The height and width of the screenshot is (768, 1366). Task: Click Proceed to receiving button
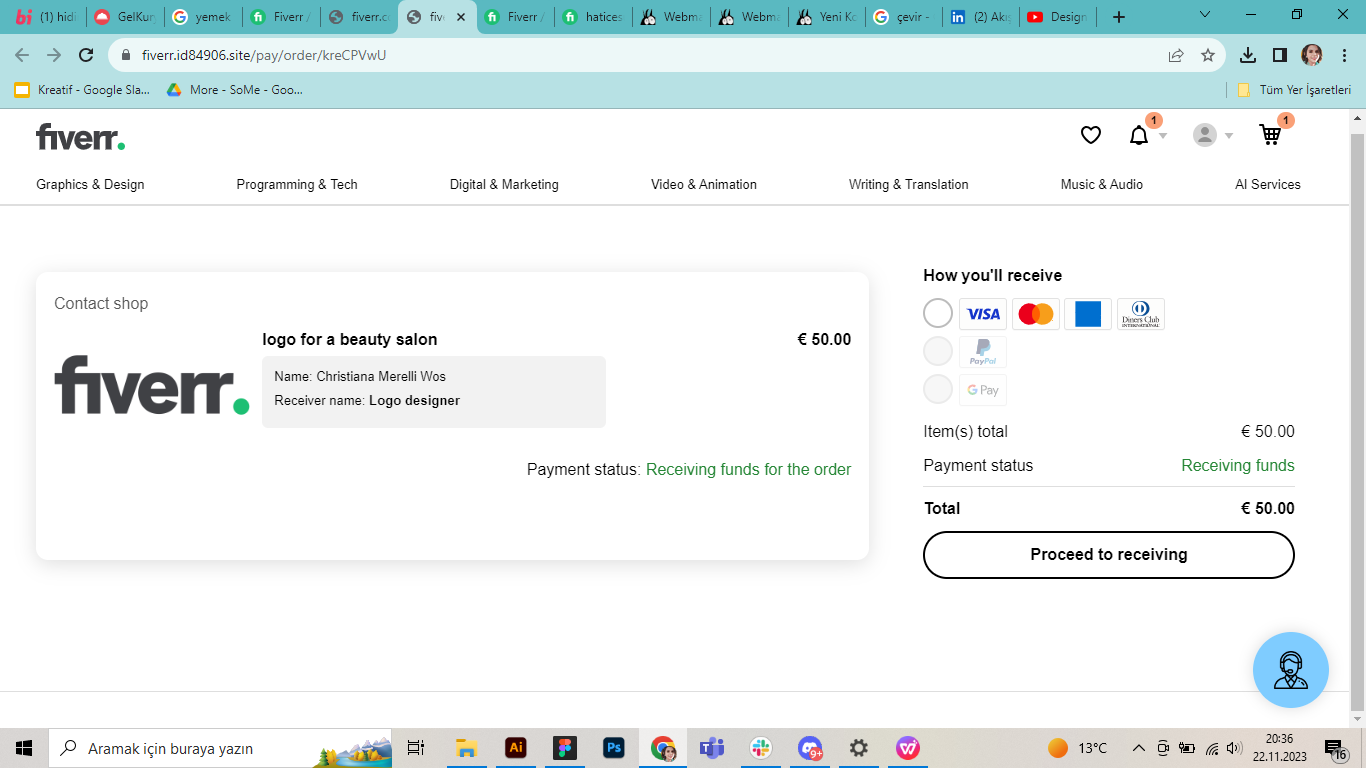tap(1109, 555)
